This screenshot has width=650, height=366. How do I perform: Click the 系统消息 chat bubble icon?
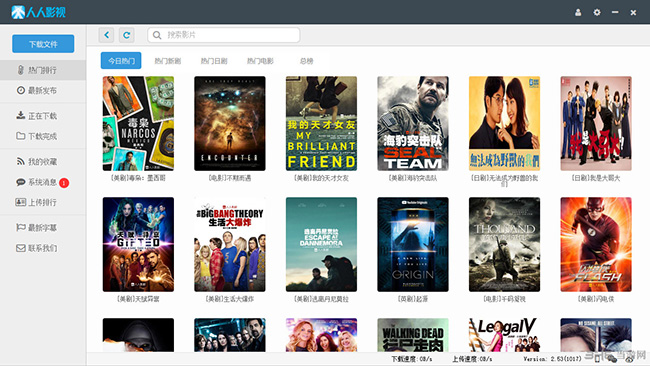tap(21, 182)
